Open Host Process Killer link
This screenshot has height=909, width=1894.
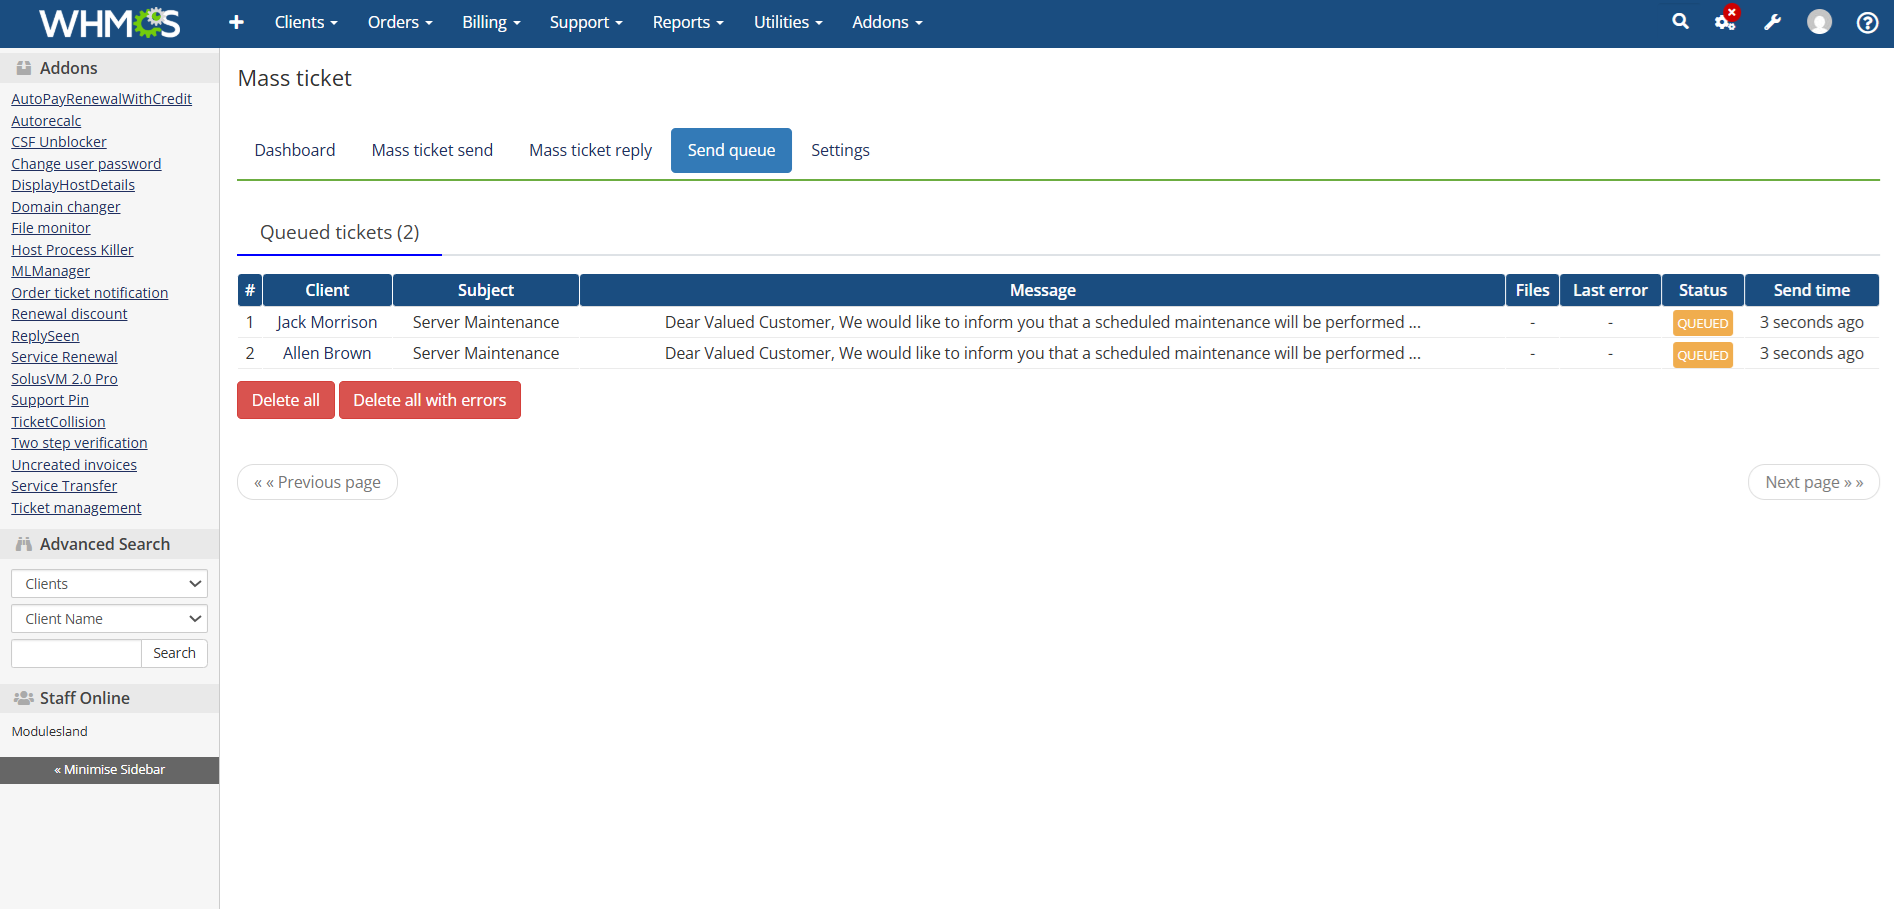(x=72, y=250)
